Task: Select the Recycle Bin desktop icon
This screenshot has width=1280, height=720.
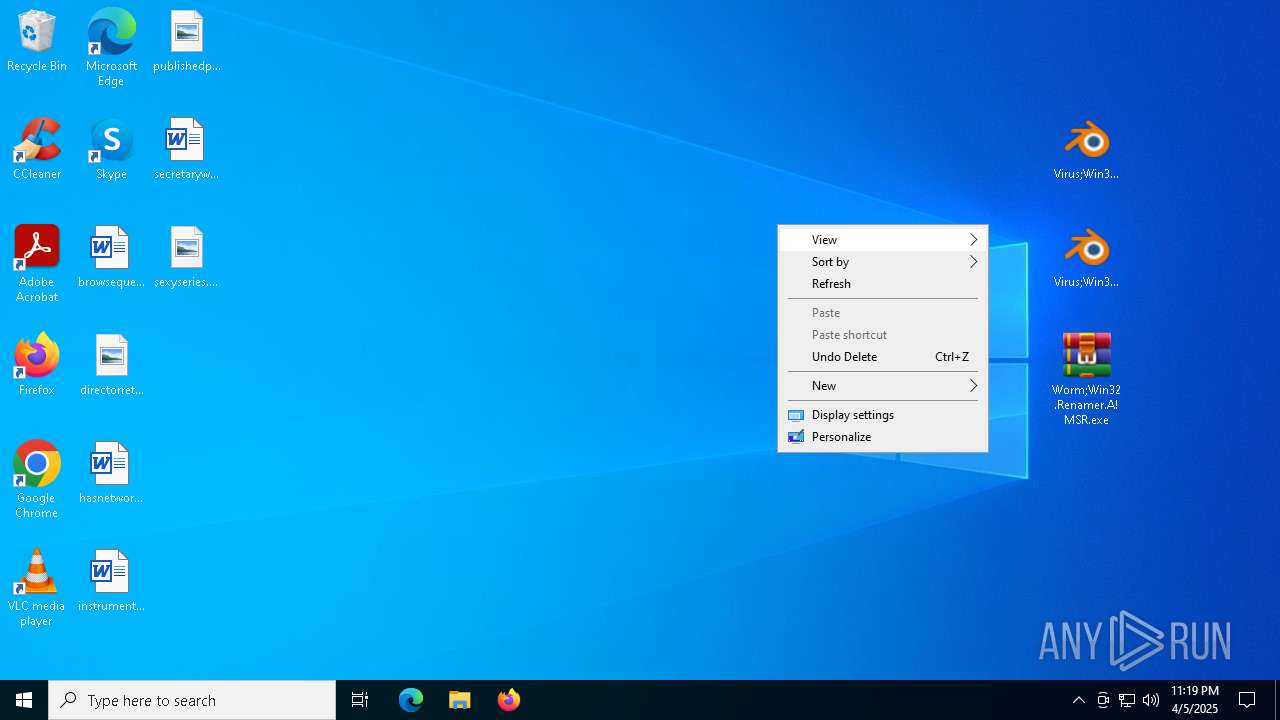Action: click(37, 42)
